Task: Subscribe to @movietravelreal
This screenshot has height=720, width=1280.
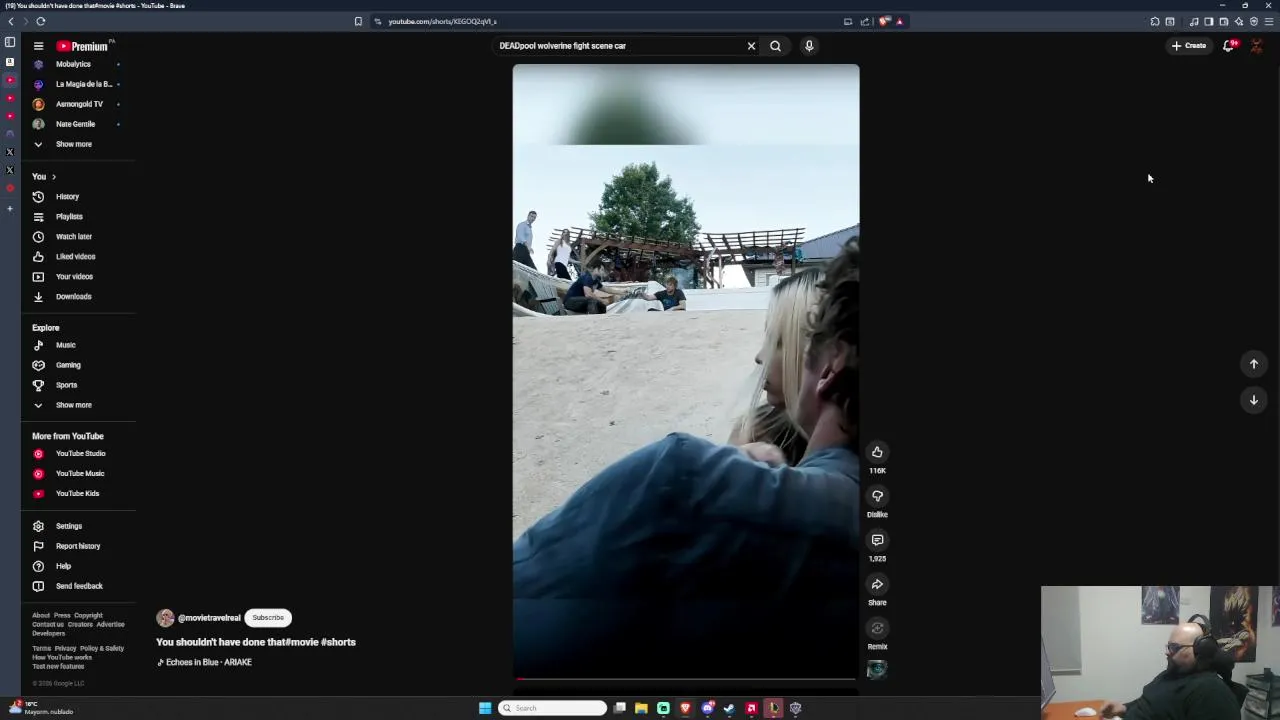Action: click(268, 618)
